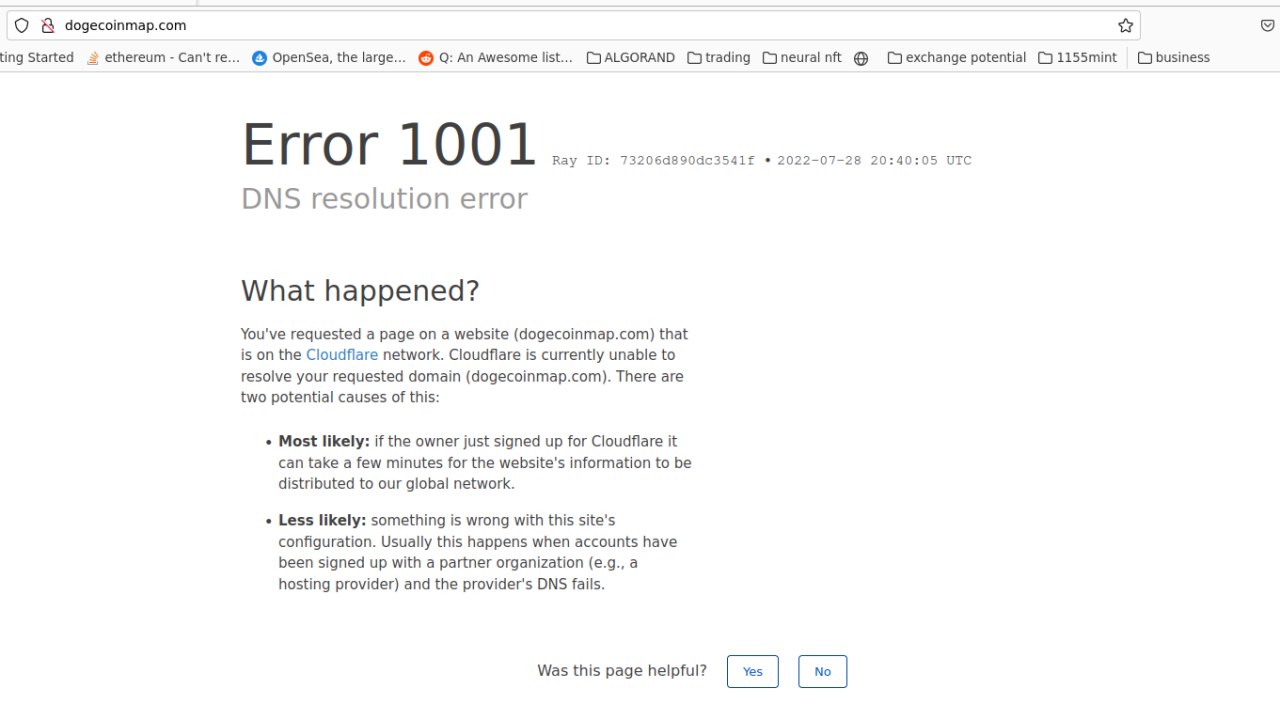Expand the trading bookmarks folder
The height and width of the screenshot is (704, 1280).
719,58
